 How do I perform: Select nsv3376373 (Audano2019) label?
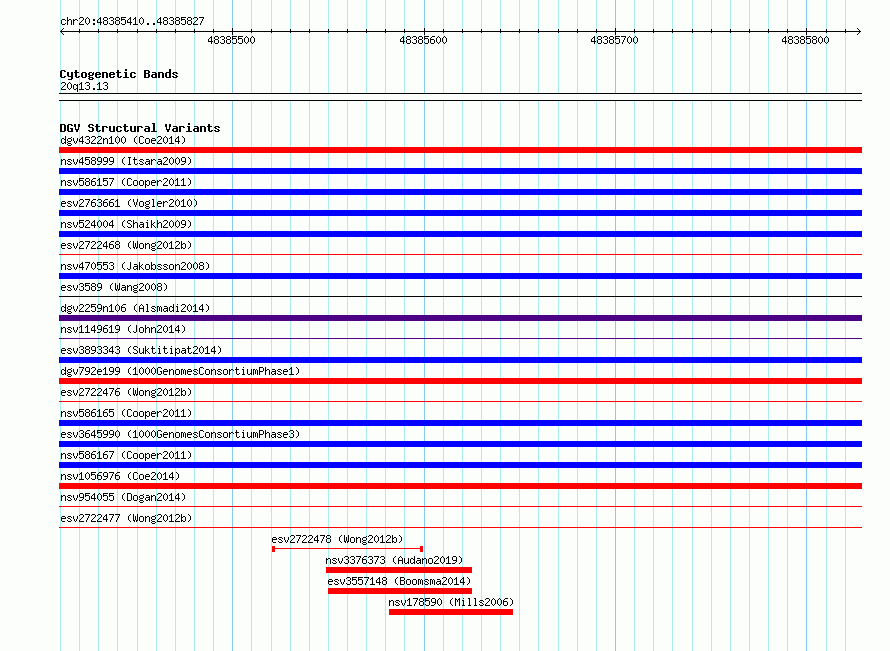pyautogui.click(x=394, y=560)
